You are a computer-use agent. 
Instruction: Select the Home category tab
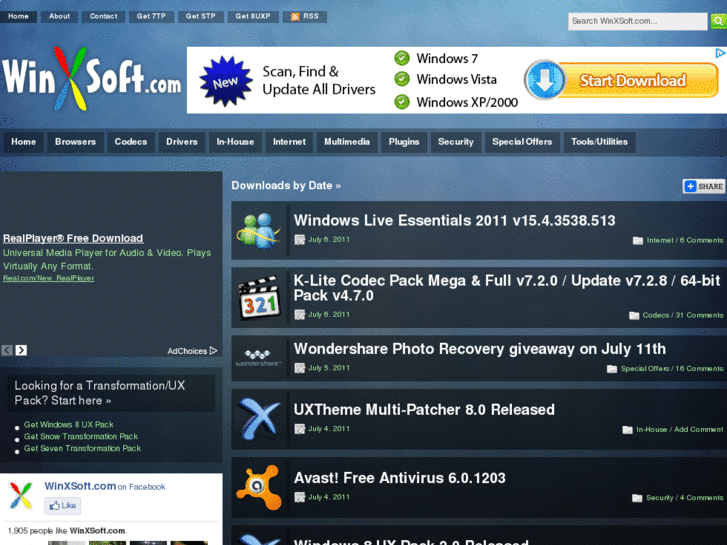click(x=24, y=142)
